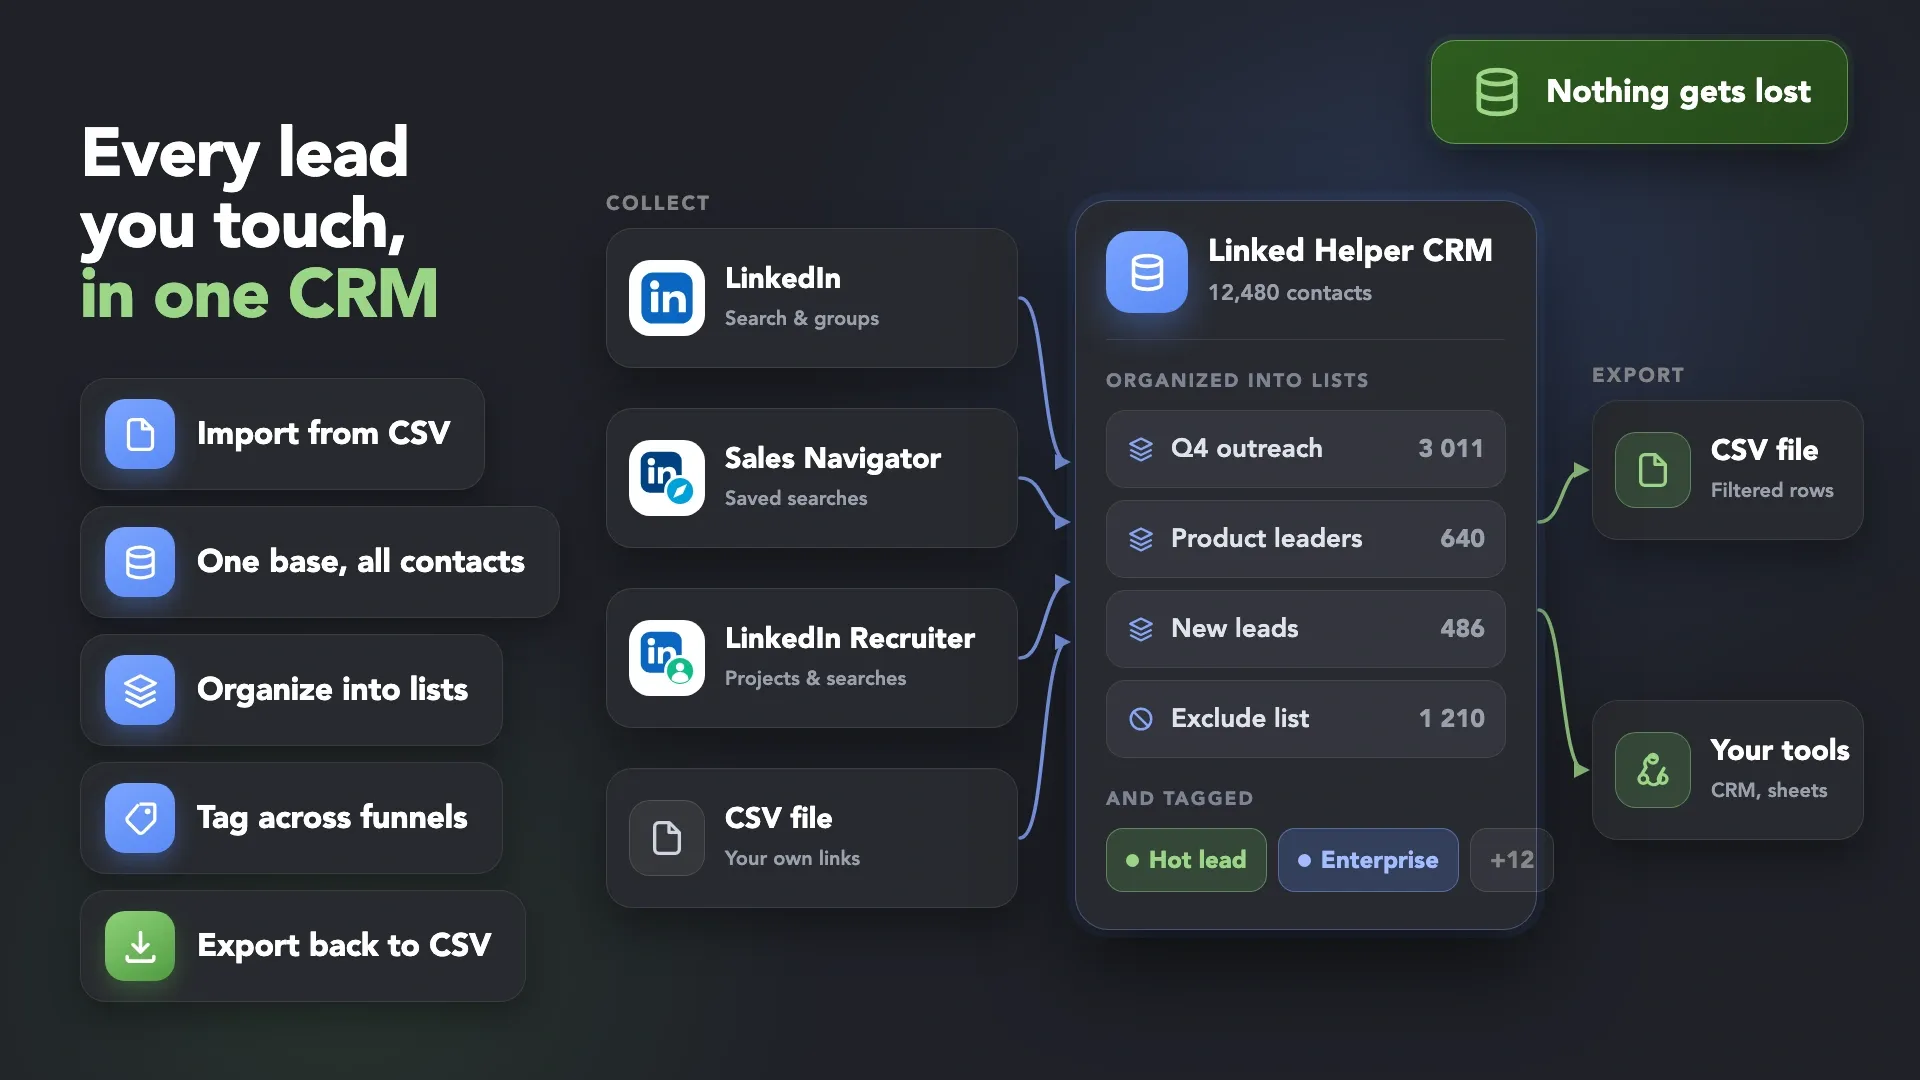Click the Filtered rows subtitle
Screen dimensions: 1920x1080
coord(1772,490)
